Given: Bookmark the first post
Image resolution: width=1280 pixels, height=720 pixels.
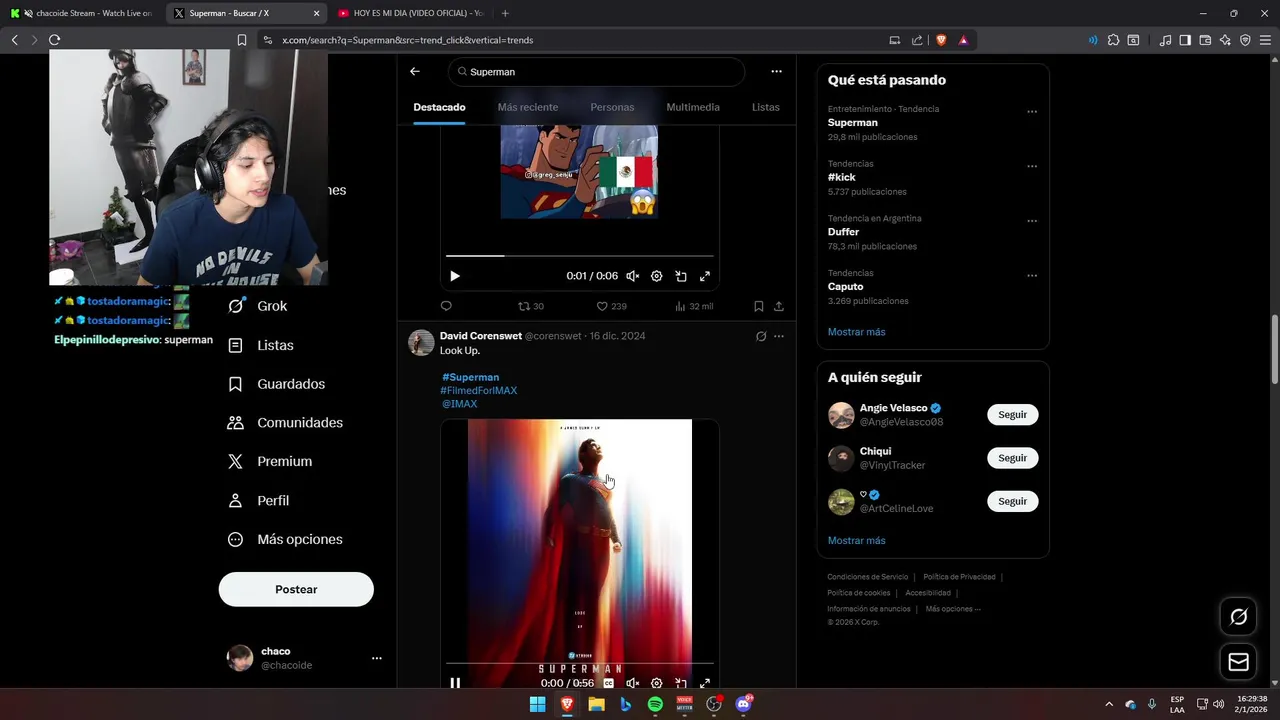Looking at the screenshot, I should point(759,306).
